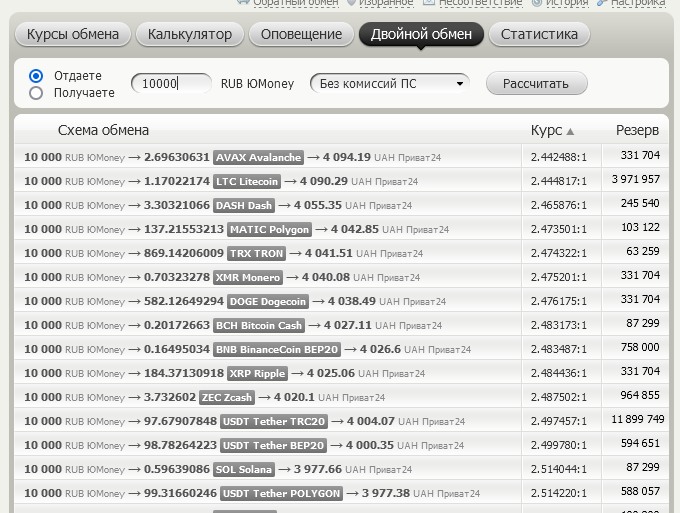Click the USDT Tether TRC20 tag

click(274, 421)
